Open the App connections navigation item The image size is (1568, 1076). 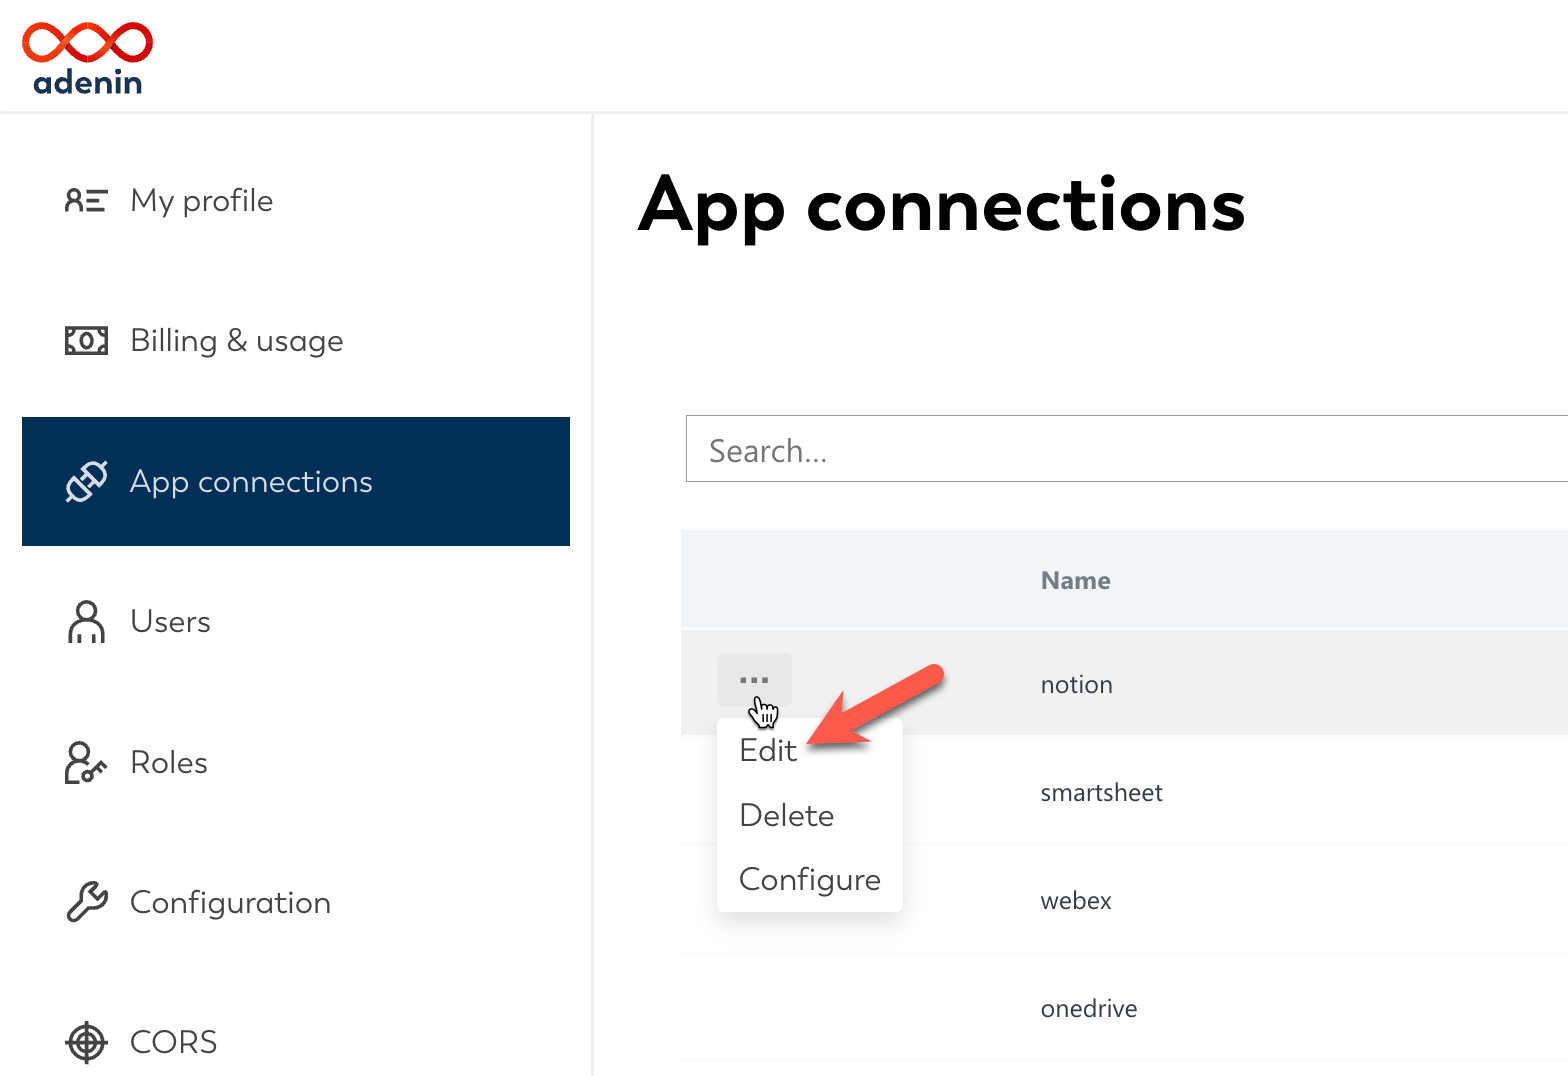[x=251, y=482]
